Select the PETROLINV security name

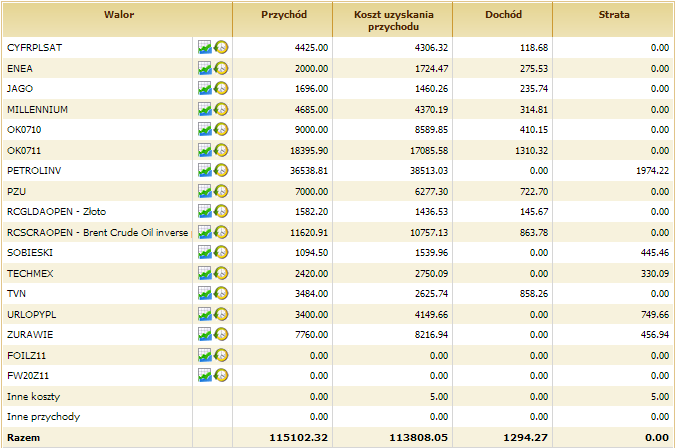pos(34,171)
